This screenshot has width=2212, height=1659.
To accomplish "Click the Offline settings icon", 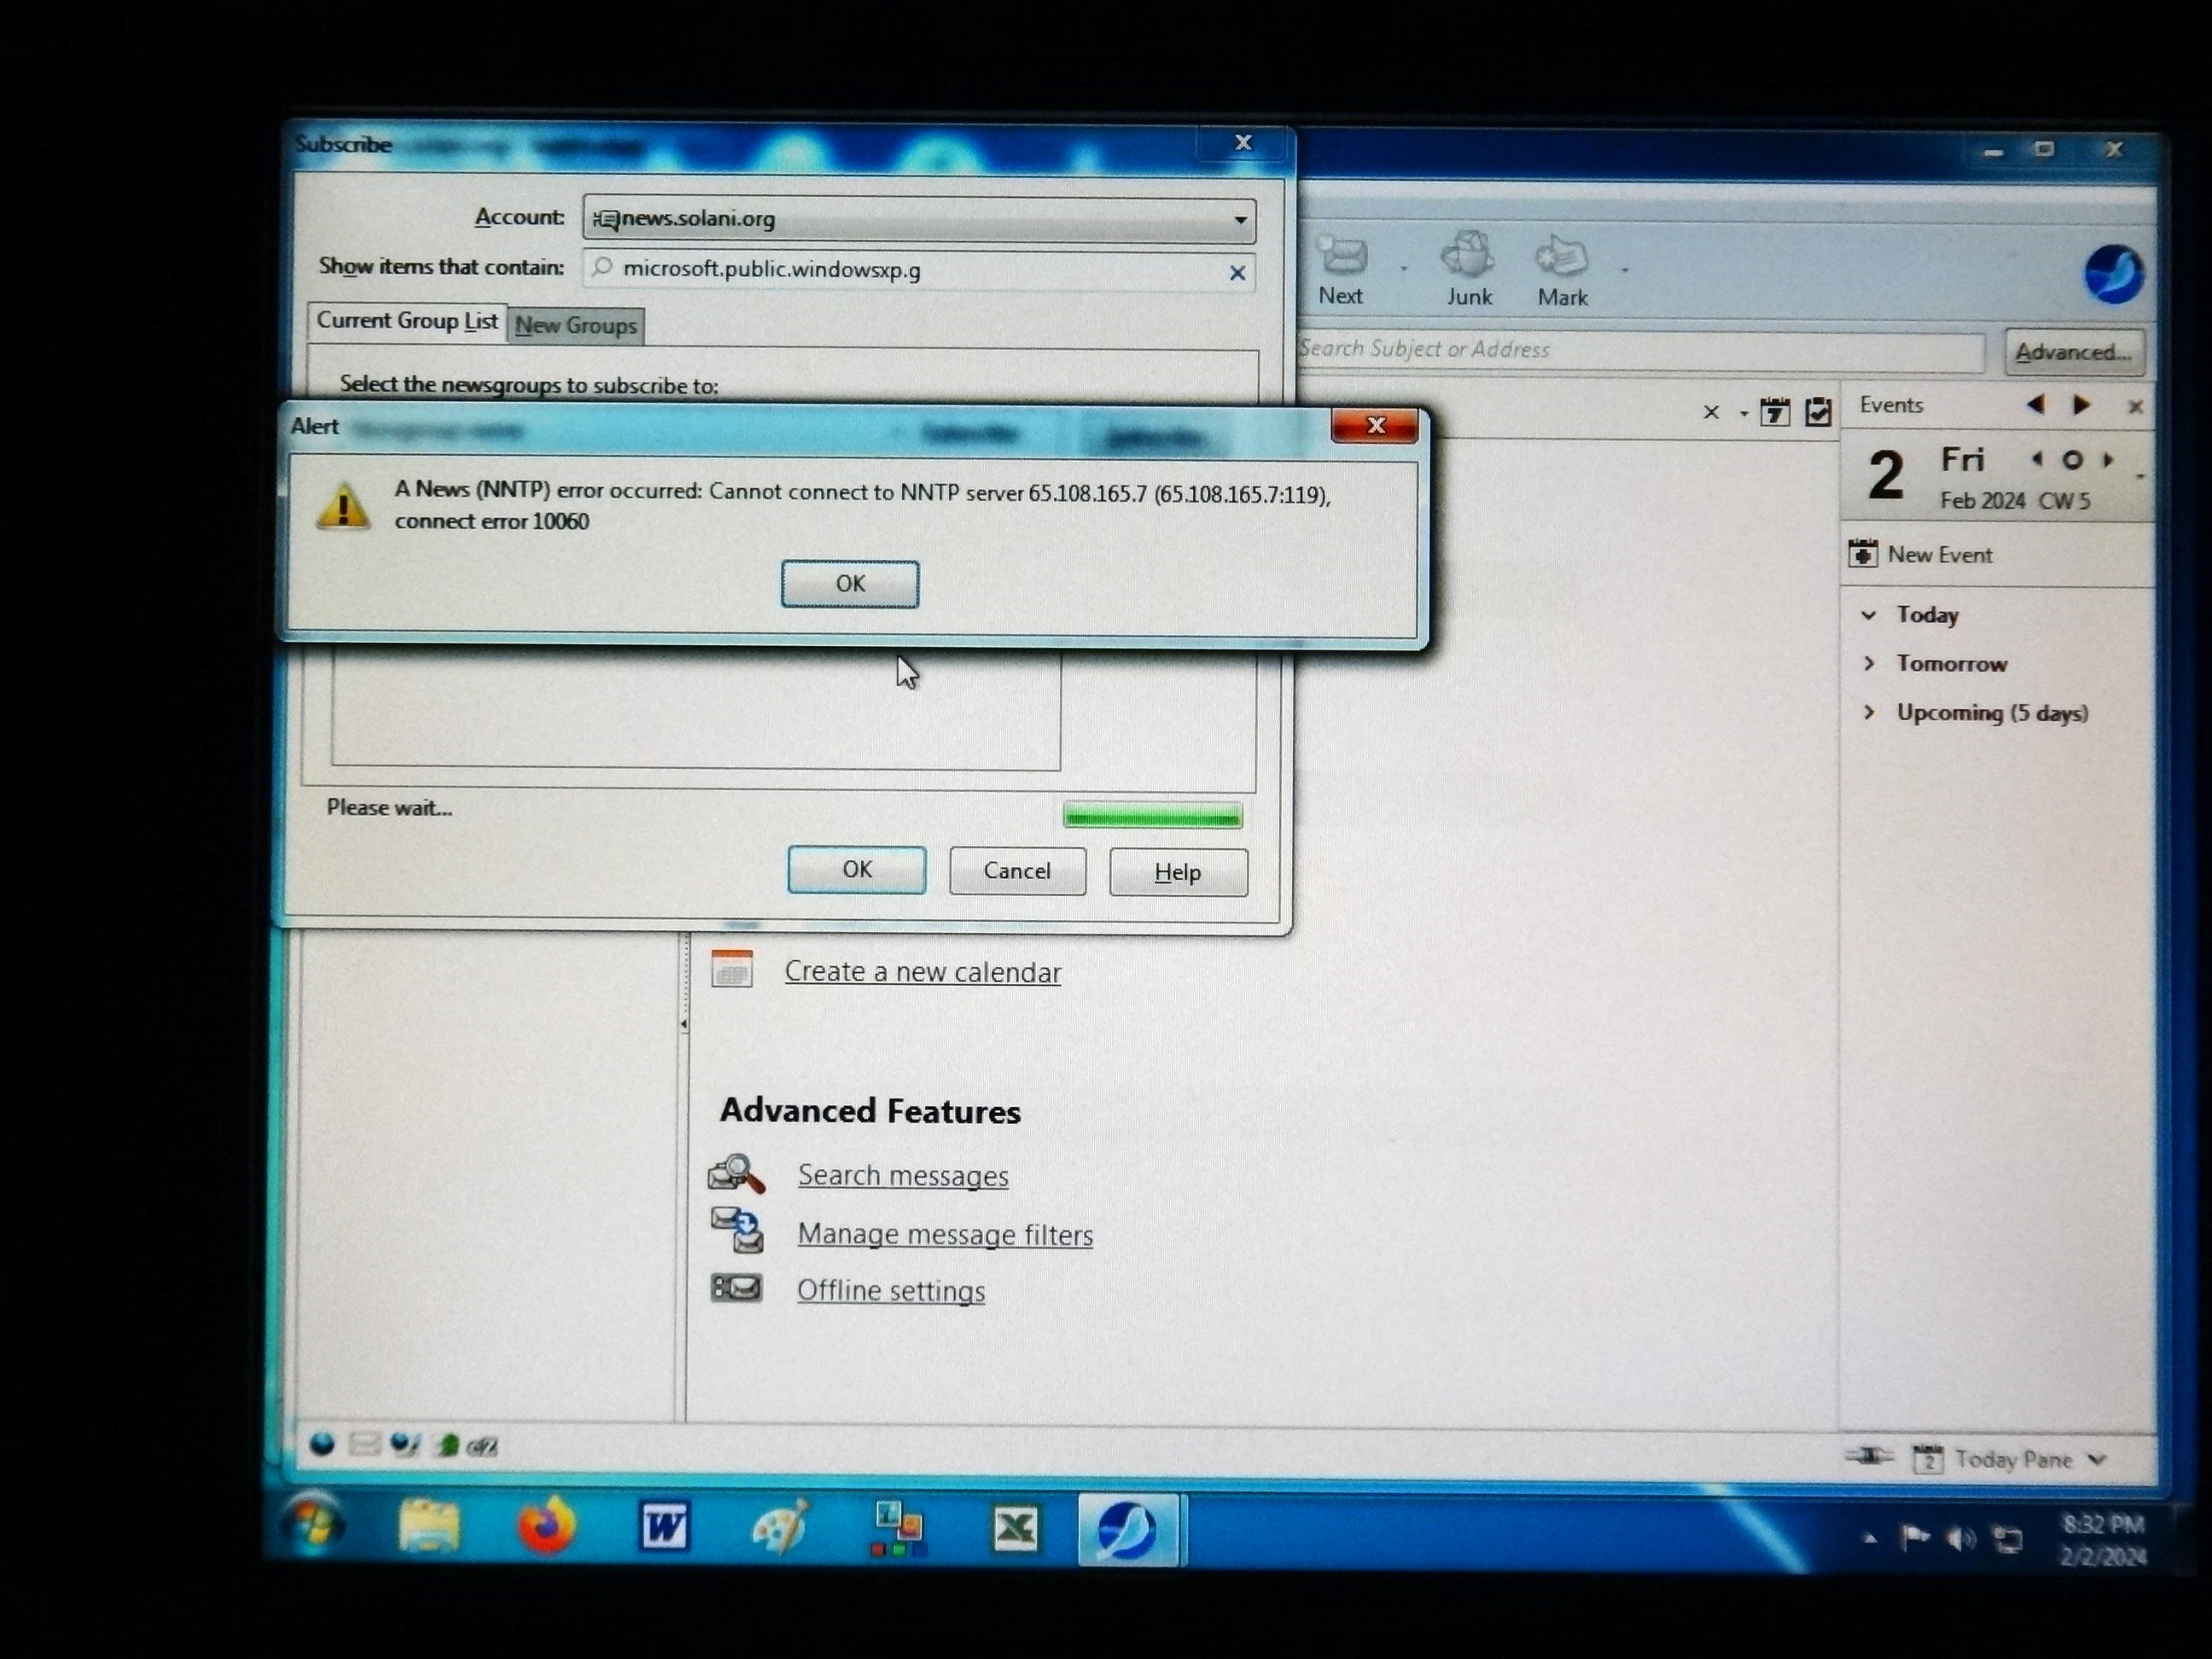I will point(736,1288).
